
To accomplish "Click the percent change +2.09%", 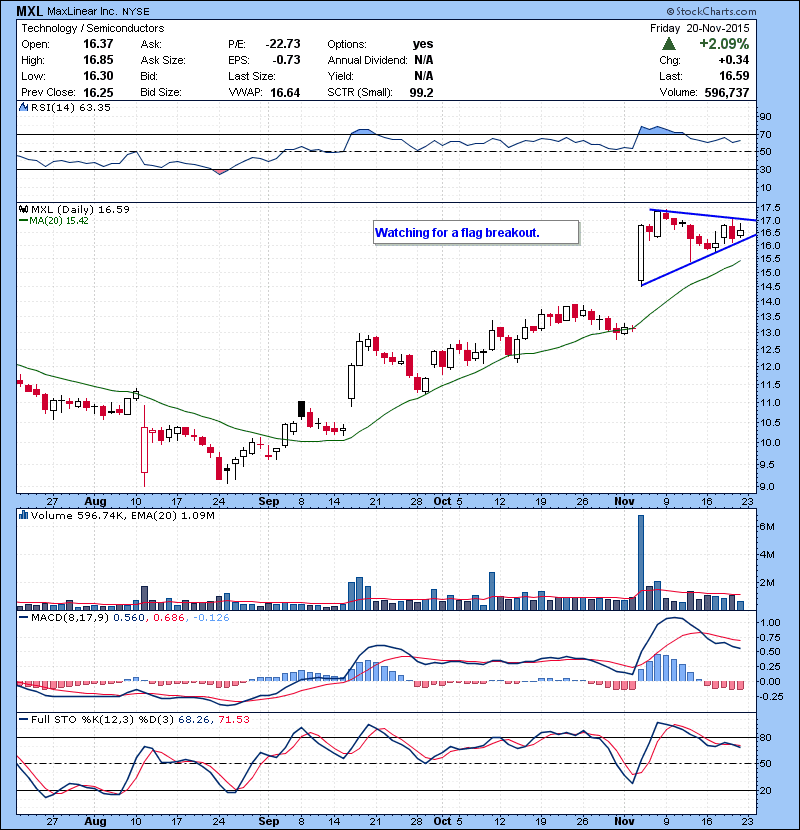I will coord(724,44).
